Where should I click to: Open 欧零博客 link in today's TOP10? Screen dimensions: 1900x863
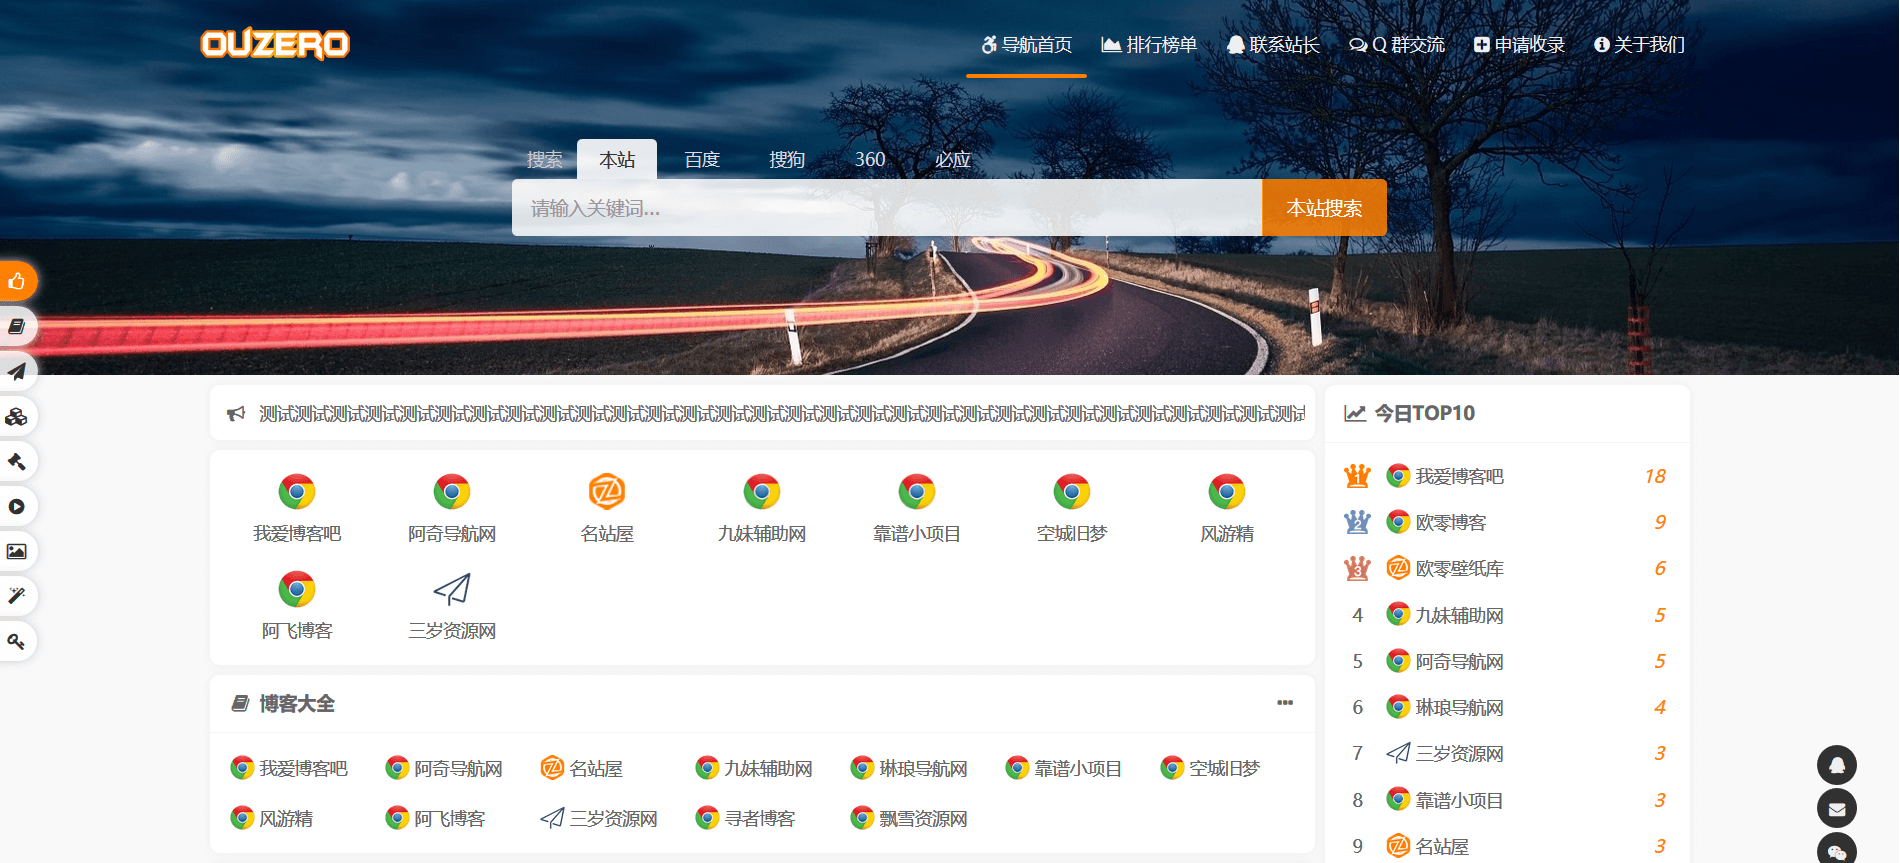click(1450, 523)
